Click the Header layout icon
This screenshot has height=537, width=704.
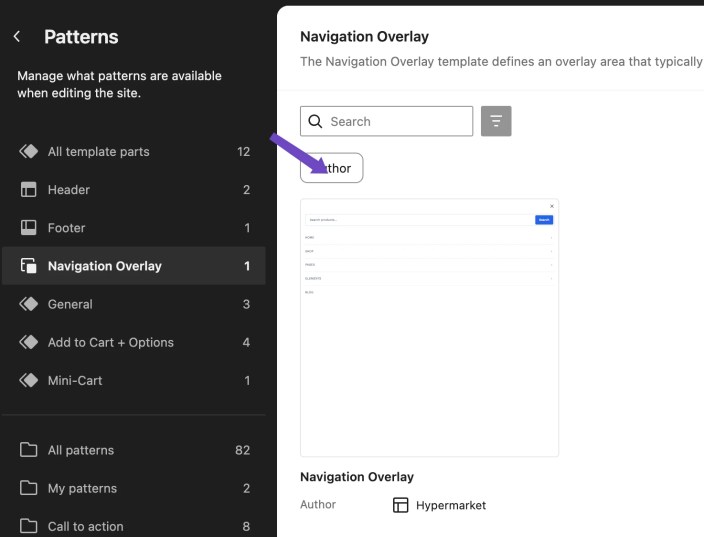28,189
